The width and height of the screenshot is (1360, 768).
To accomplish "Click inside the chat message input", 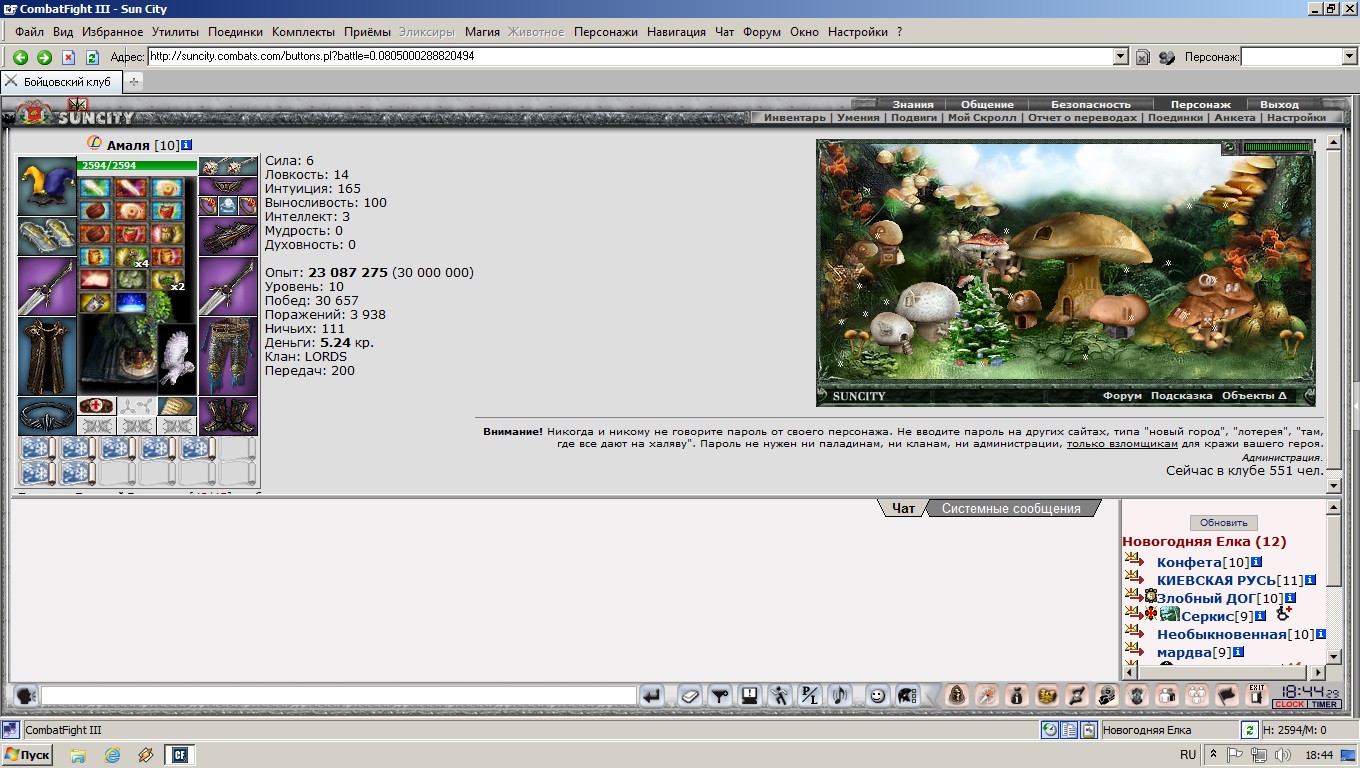I will point(339,695).
